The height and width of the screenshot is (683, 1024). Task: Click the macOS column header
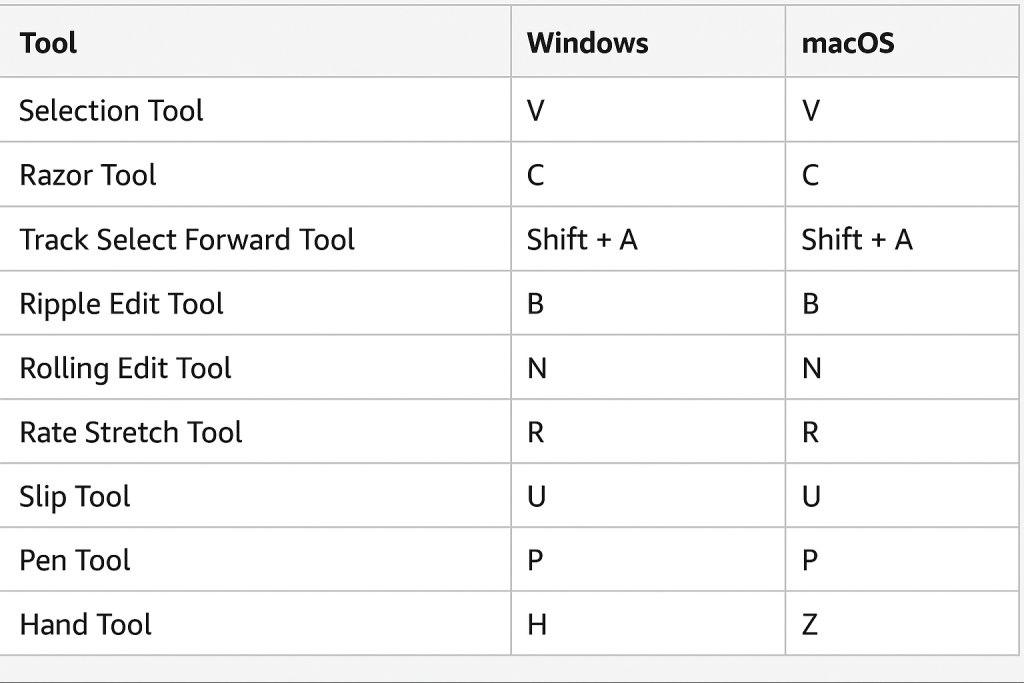point(848,43)
